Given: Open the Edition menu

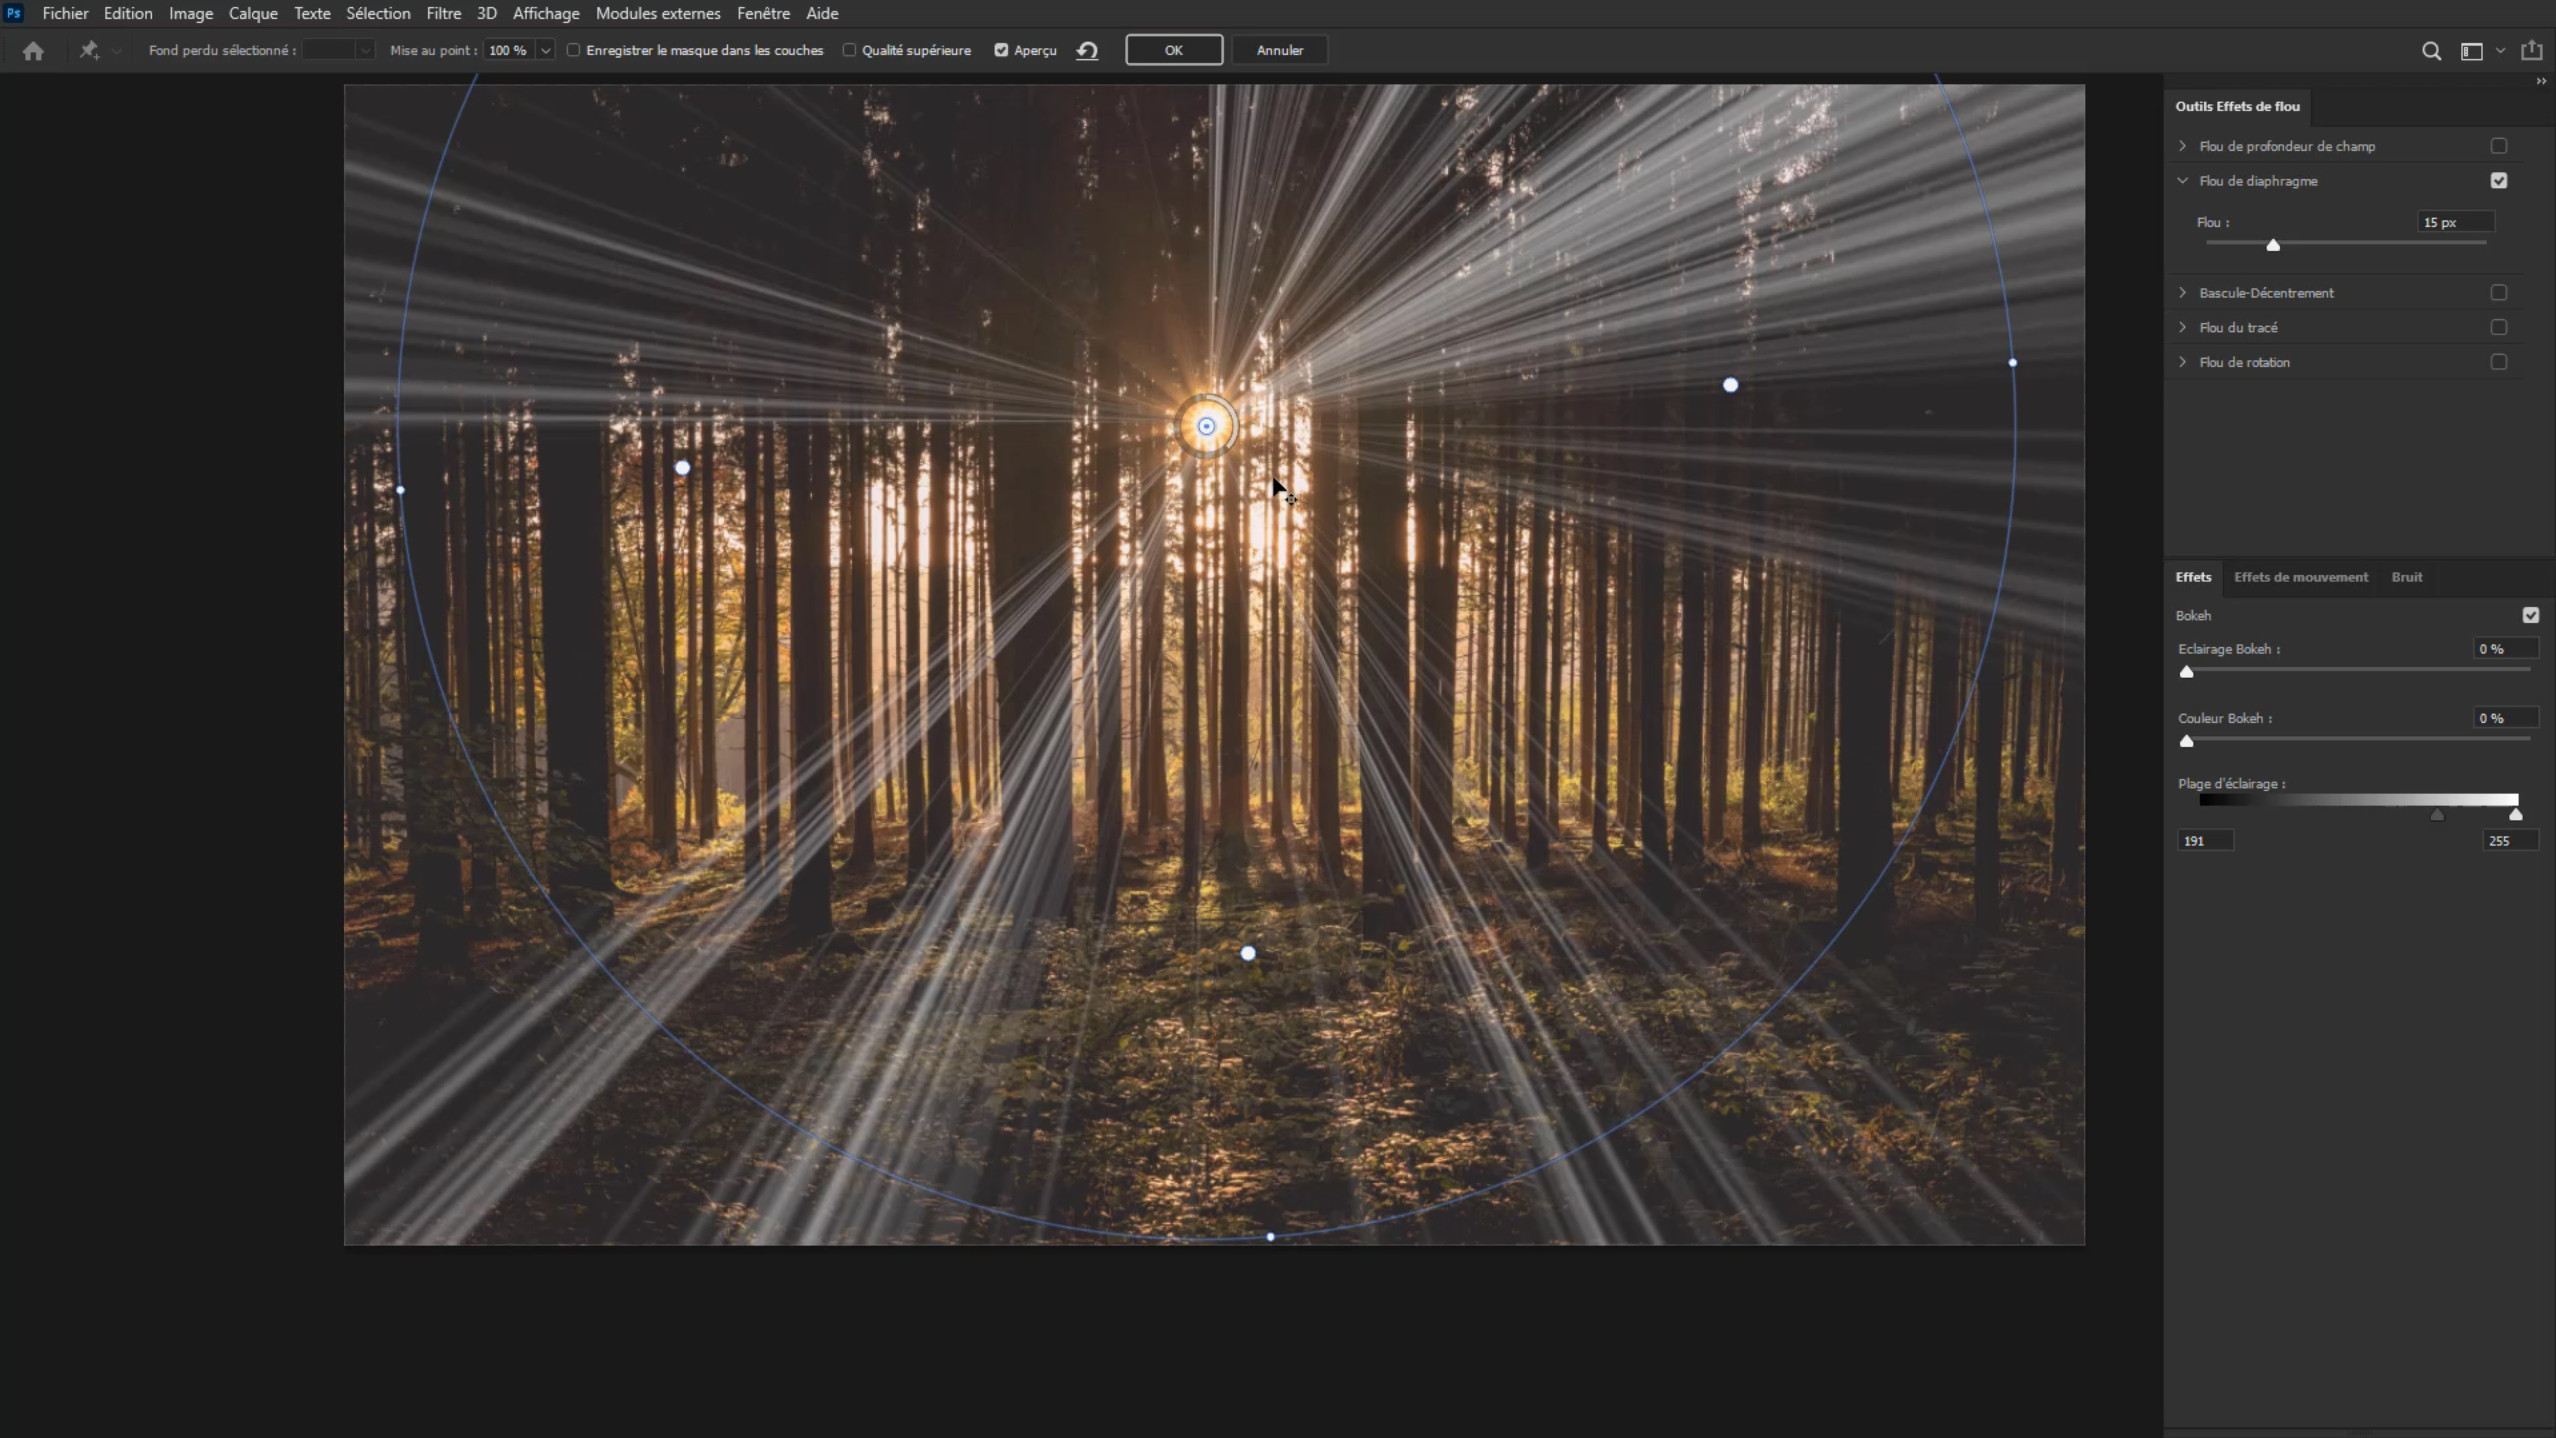Looking at the screenshot, I should [x=128, y=13].
